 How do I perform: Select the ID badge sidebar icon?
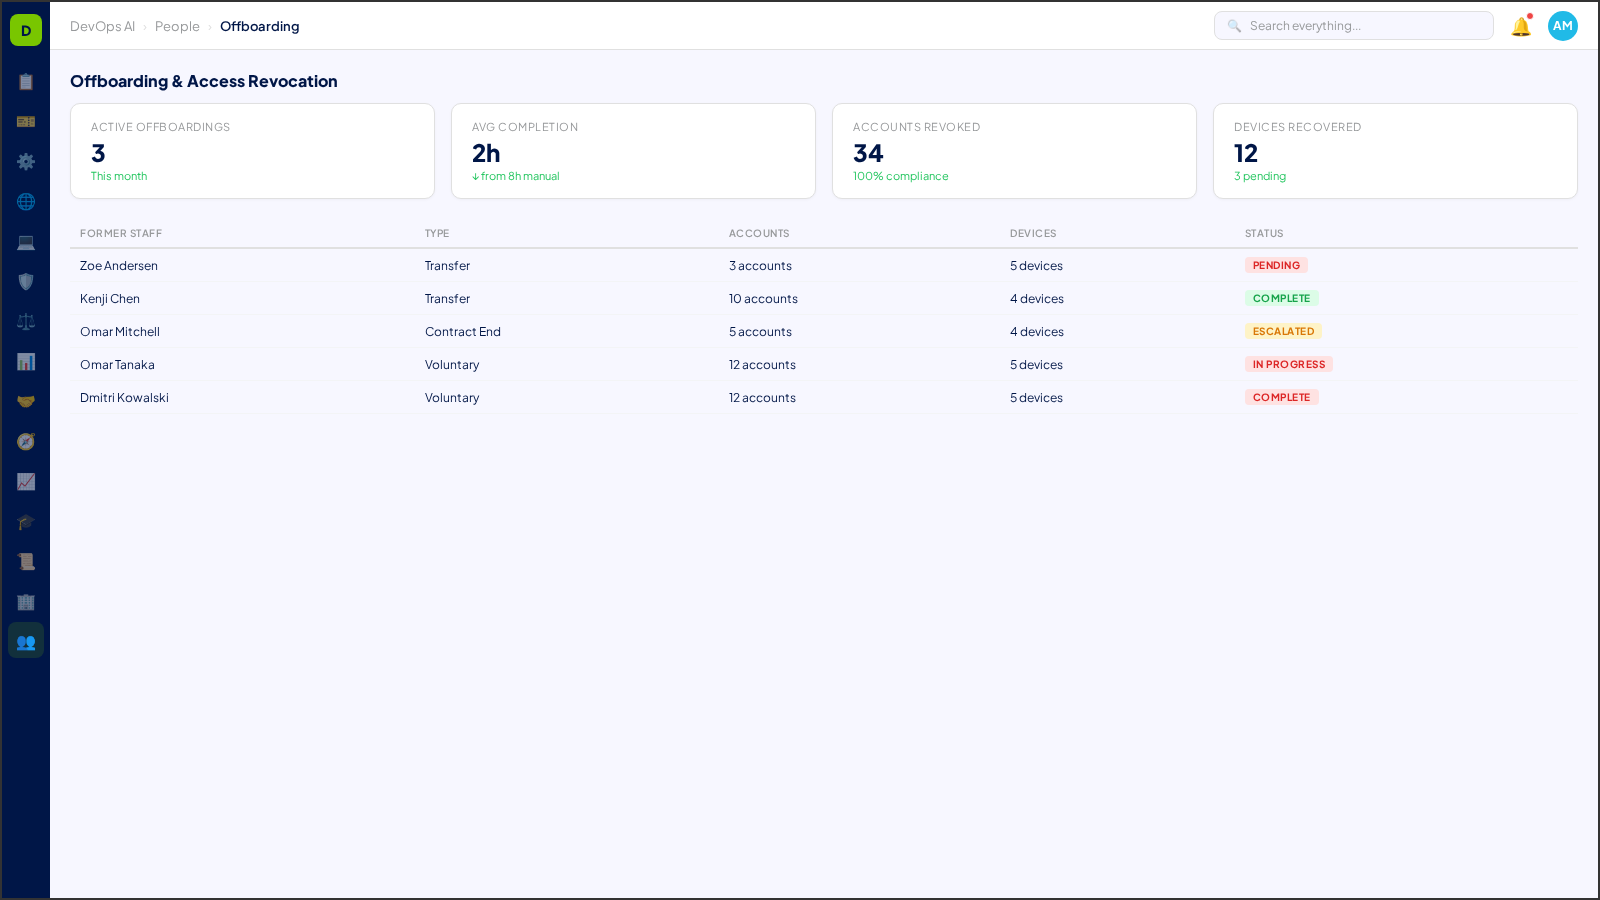click(26, 122)
